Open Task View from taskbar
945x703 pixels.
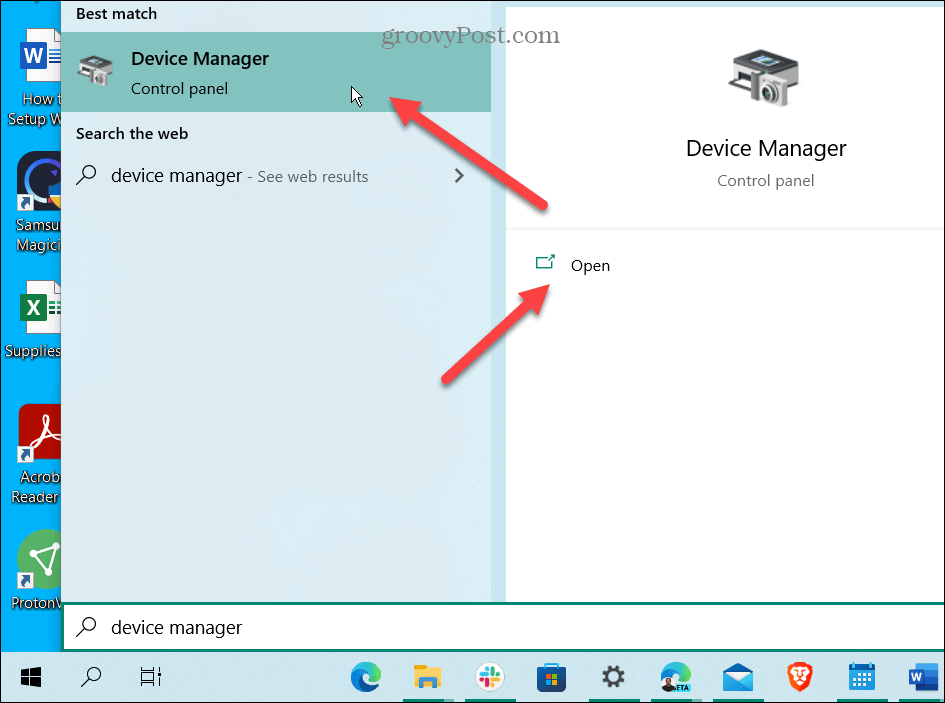point(151,677)
